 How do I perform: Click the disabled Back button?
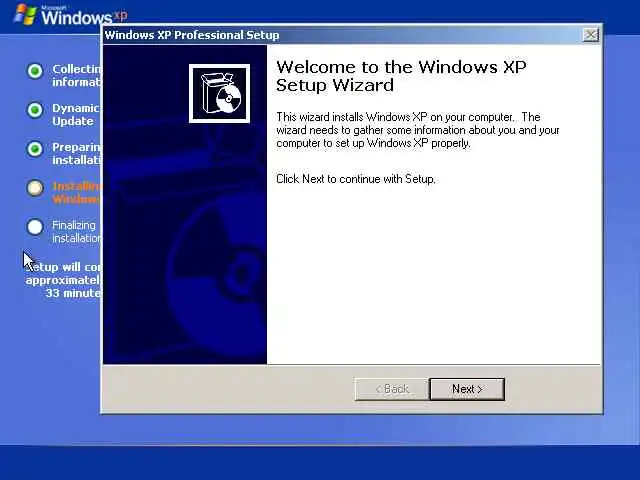[392, 389]
